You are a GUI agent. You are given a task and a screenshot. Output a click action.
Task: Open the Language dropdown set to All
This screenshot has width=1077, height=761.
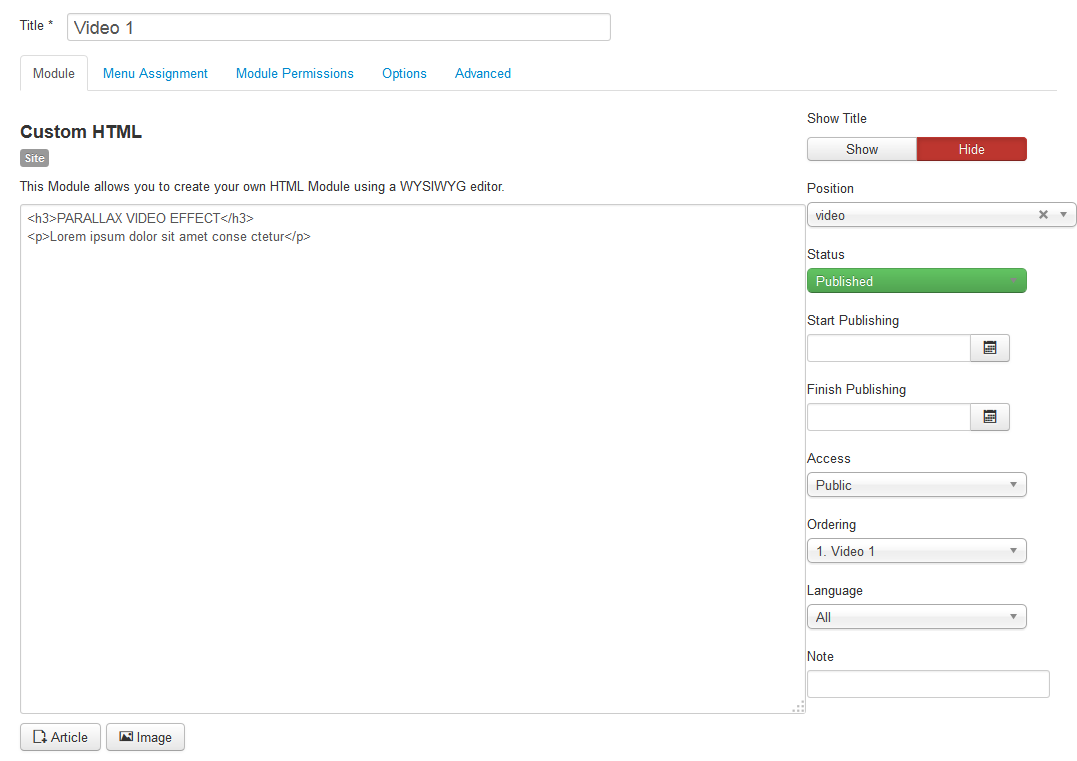[916, 617]
